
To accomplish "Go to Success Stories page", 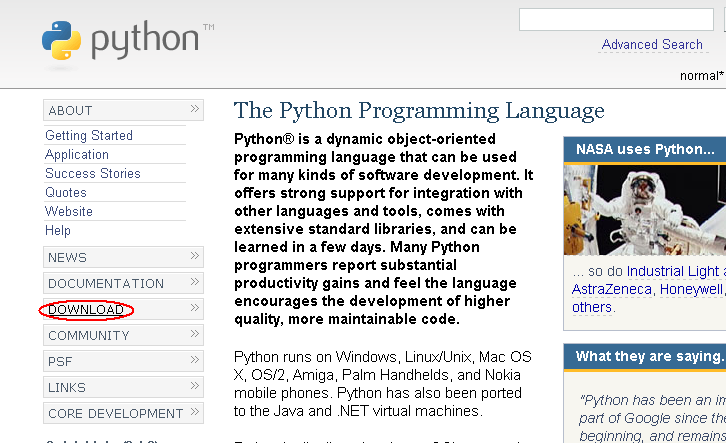I will tap(93, 174).
